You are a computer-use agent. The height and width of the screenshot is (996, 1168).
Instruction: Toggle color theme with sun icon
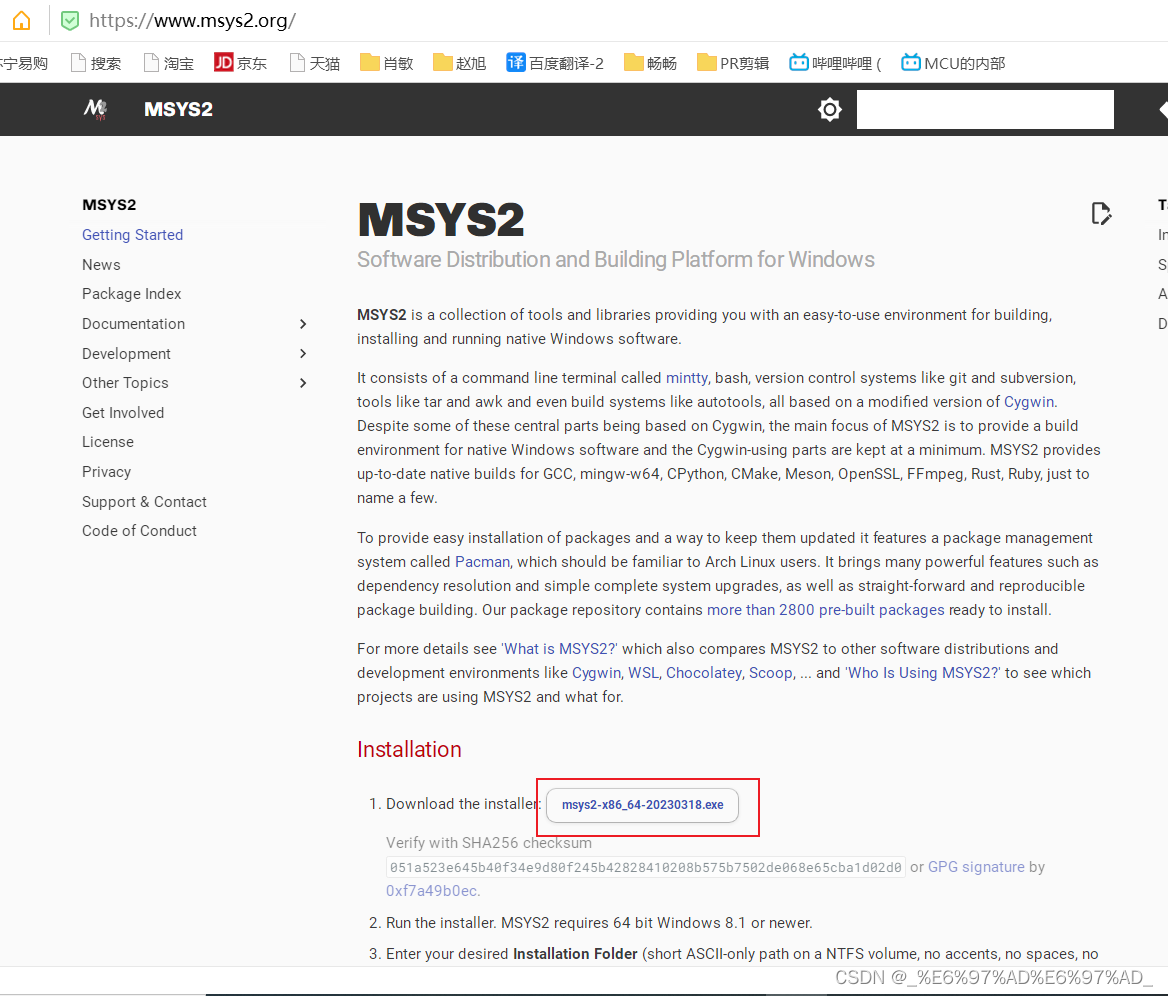(x=829, y=110)
